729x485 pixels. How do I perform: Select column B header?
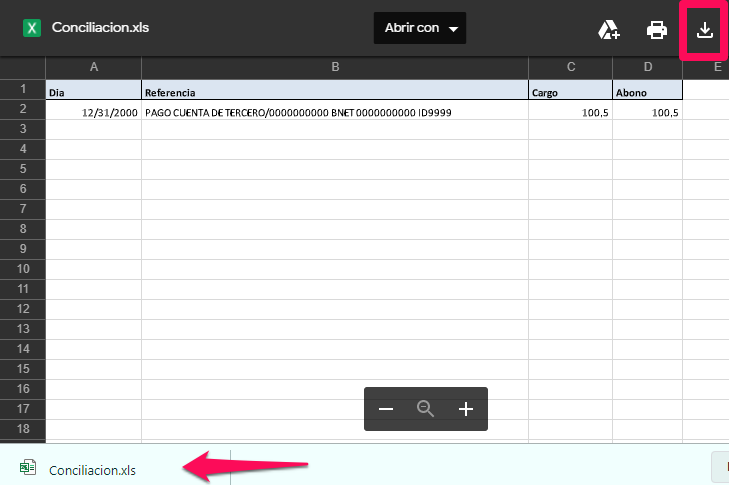335,67
